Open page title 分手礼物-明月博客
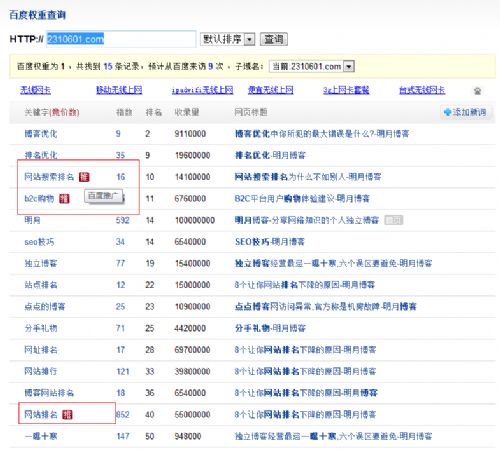 point(270,328)
